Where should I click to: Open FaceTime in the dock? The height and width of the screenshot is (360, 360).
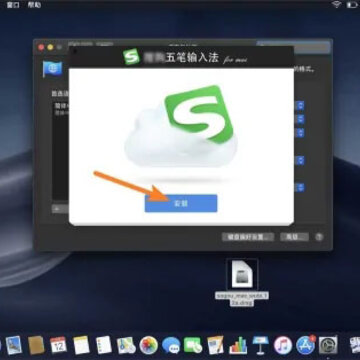coord(193,345)
